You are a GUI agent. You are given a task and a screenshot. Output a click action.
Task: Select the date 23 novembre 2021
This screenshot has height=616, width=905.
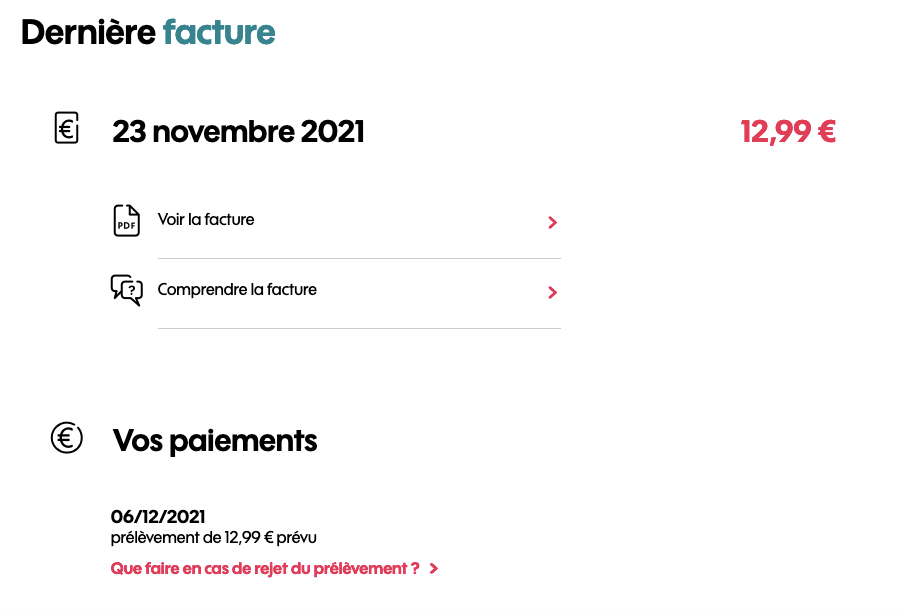click(x=238, y=131)
